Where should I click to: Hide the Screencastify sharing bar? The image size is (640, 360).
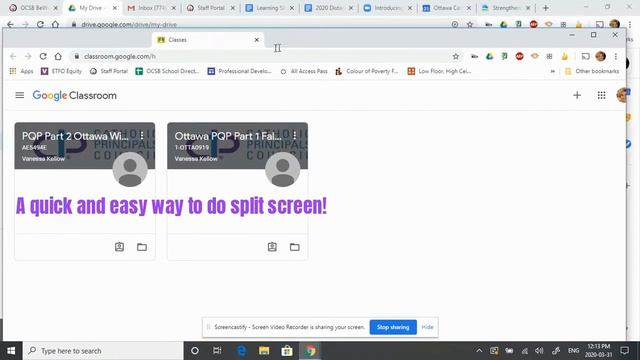point(427,327)
